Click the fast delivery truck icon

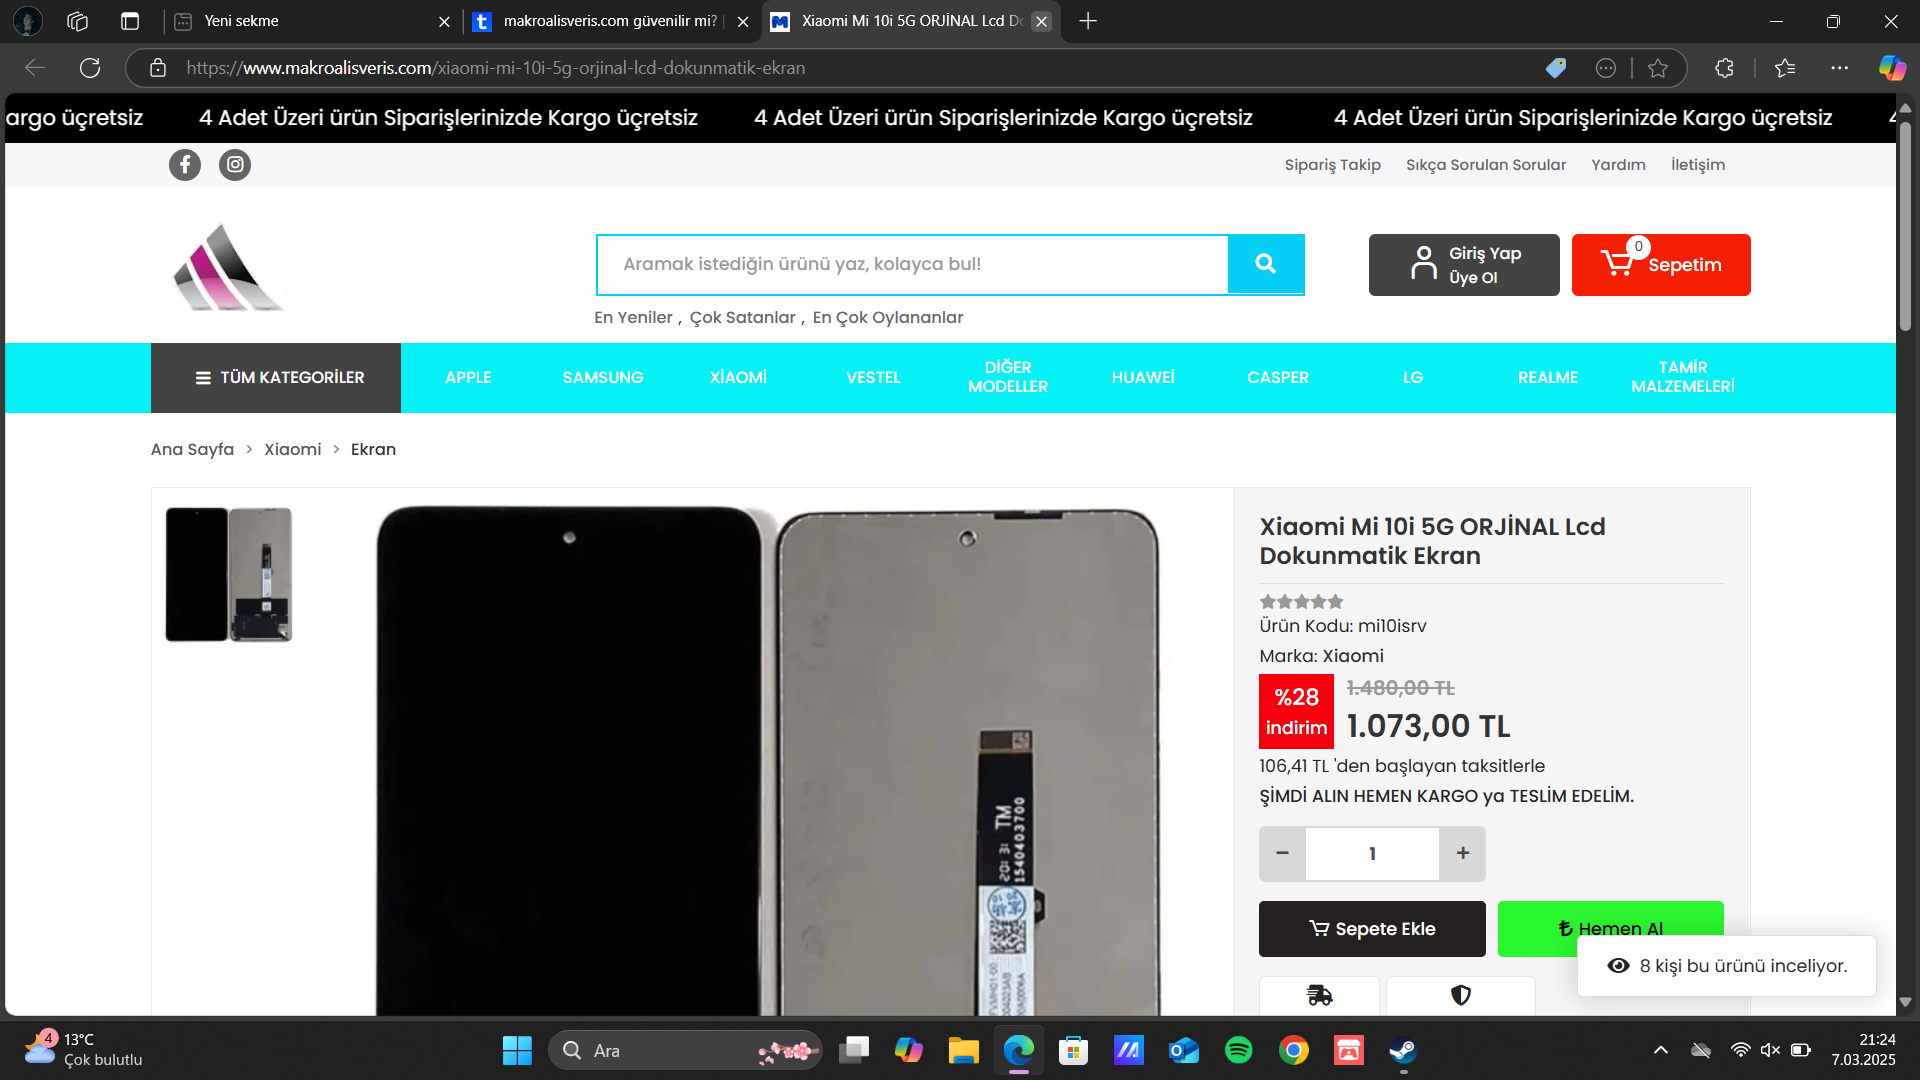coord(1319,995)
